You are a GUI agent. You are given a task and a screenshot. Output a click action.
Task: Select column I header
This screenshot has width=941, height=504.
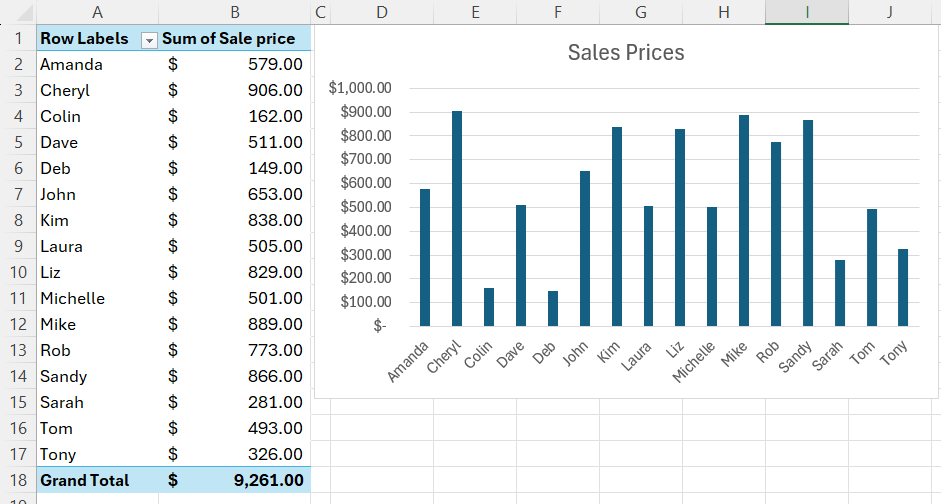tap(806, 12)
